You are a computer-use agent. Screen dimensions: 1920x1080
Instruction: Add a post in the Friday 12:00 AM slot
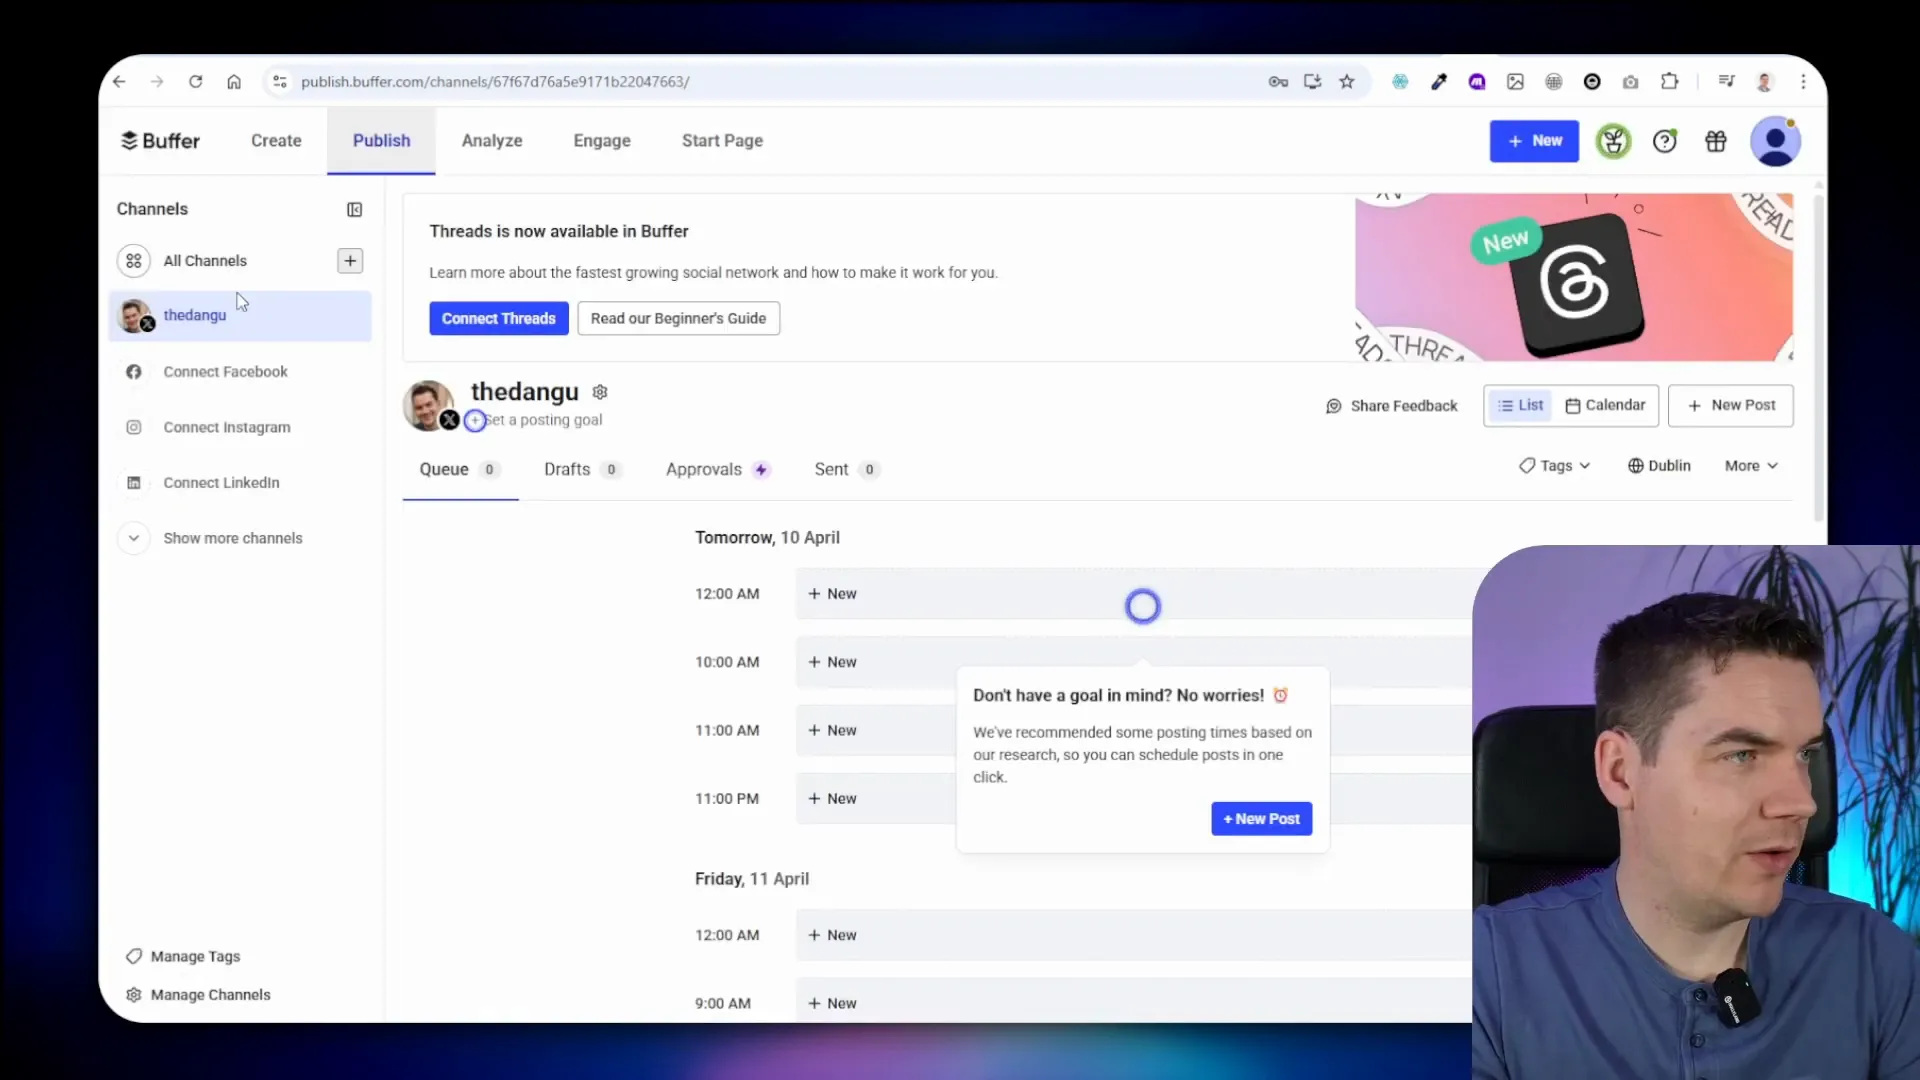click(x=1133, y=935)
